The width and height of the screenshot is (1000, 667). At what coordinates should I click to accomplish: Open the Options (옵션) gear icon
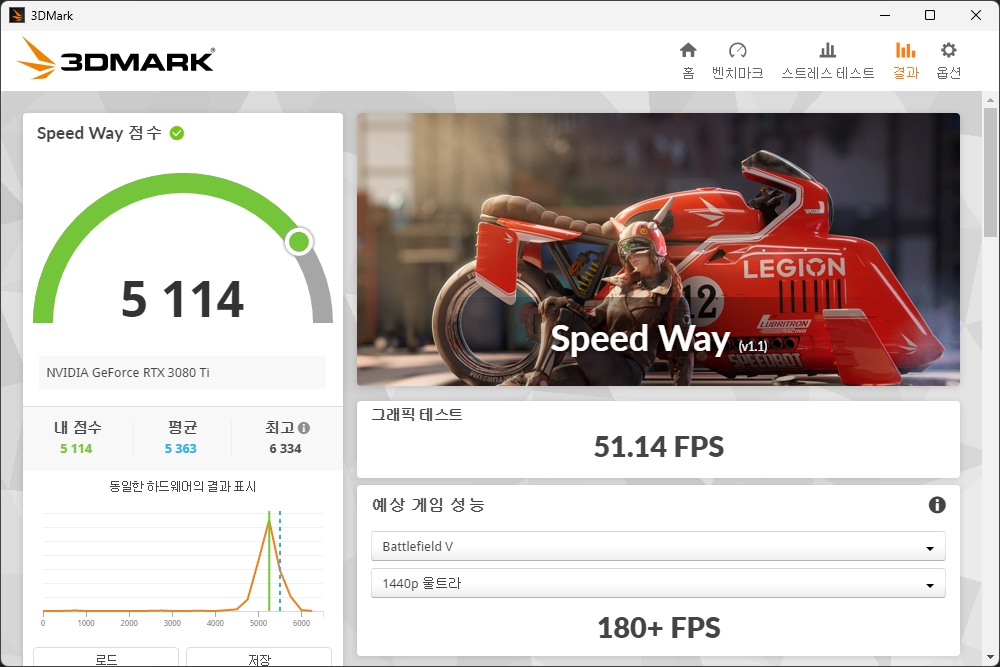[948, 50]
